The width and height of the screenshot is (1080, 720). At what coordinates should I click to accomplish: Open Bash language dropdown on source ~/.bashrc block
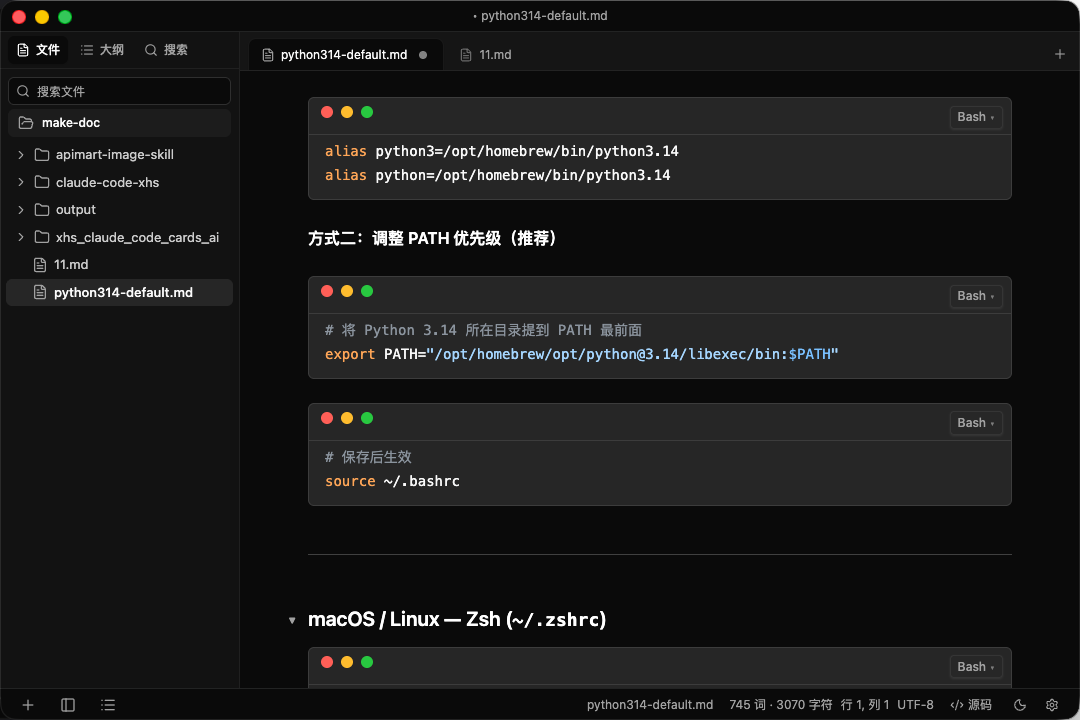click(x=975, y=423)
